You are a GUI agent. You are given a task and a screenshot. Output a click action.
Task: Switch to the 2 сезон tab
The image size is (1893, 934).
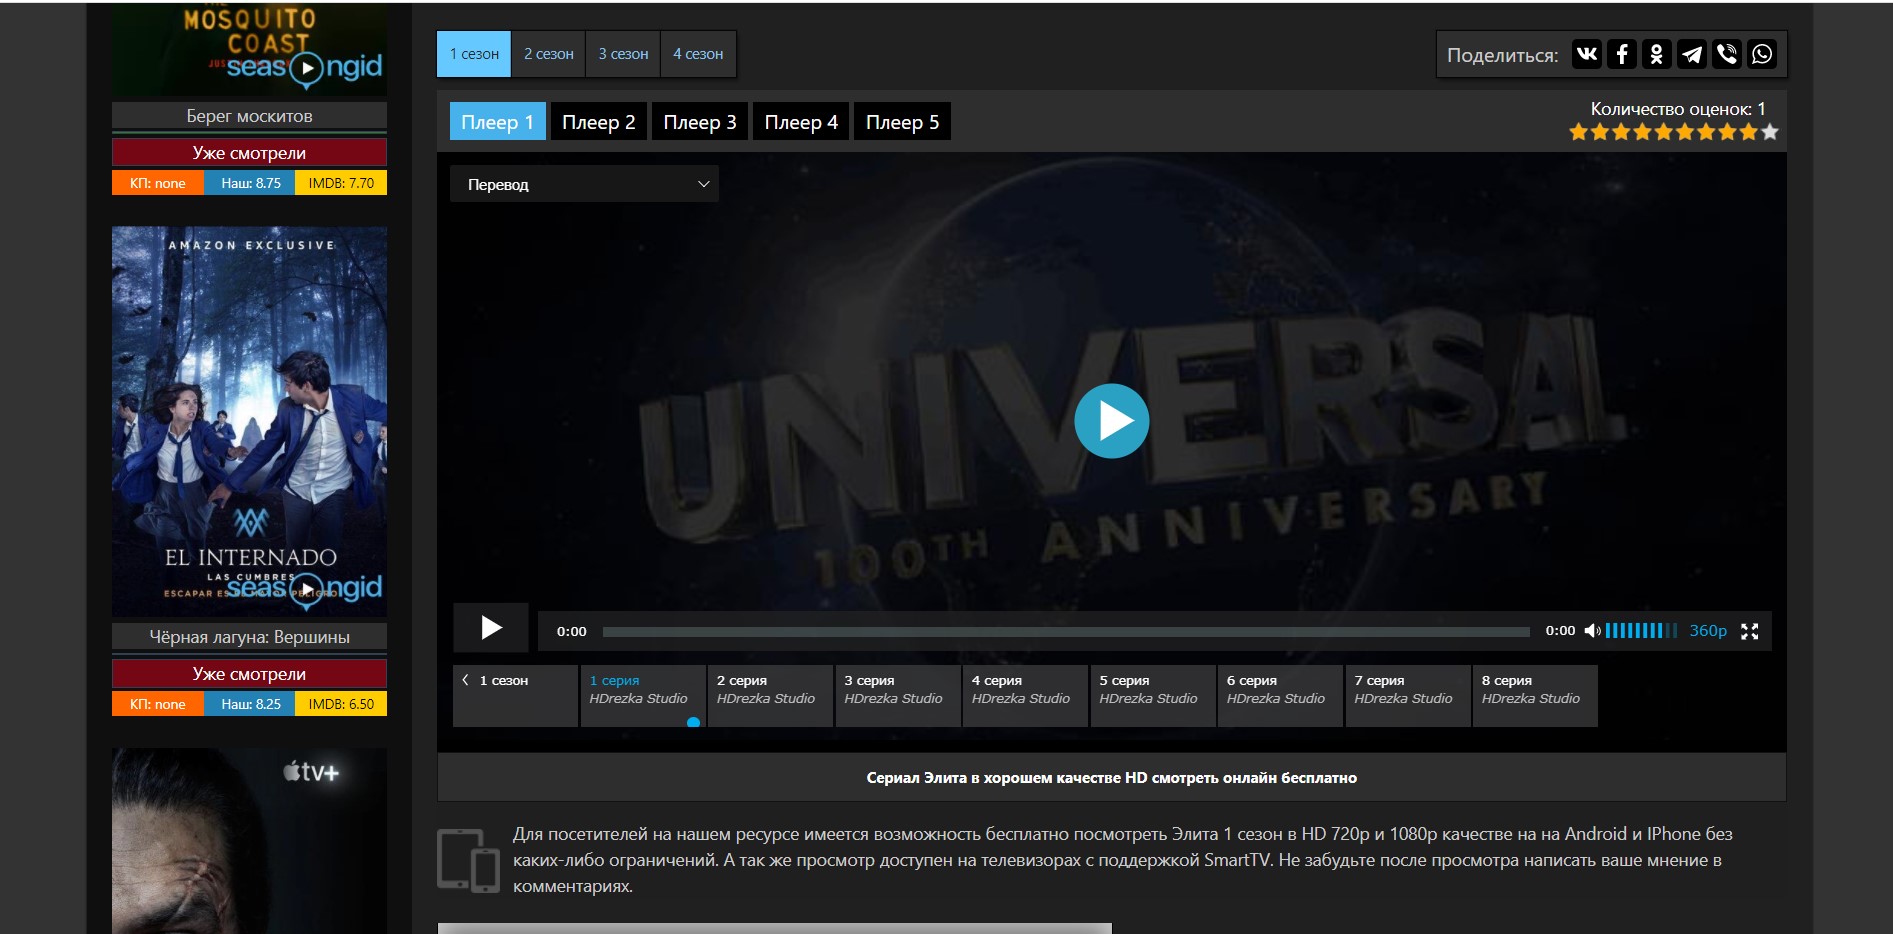[x=549, y=54]
